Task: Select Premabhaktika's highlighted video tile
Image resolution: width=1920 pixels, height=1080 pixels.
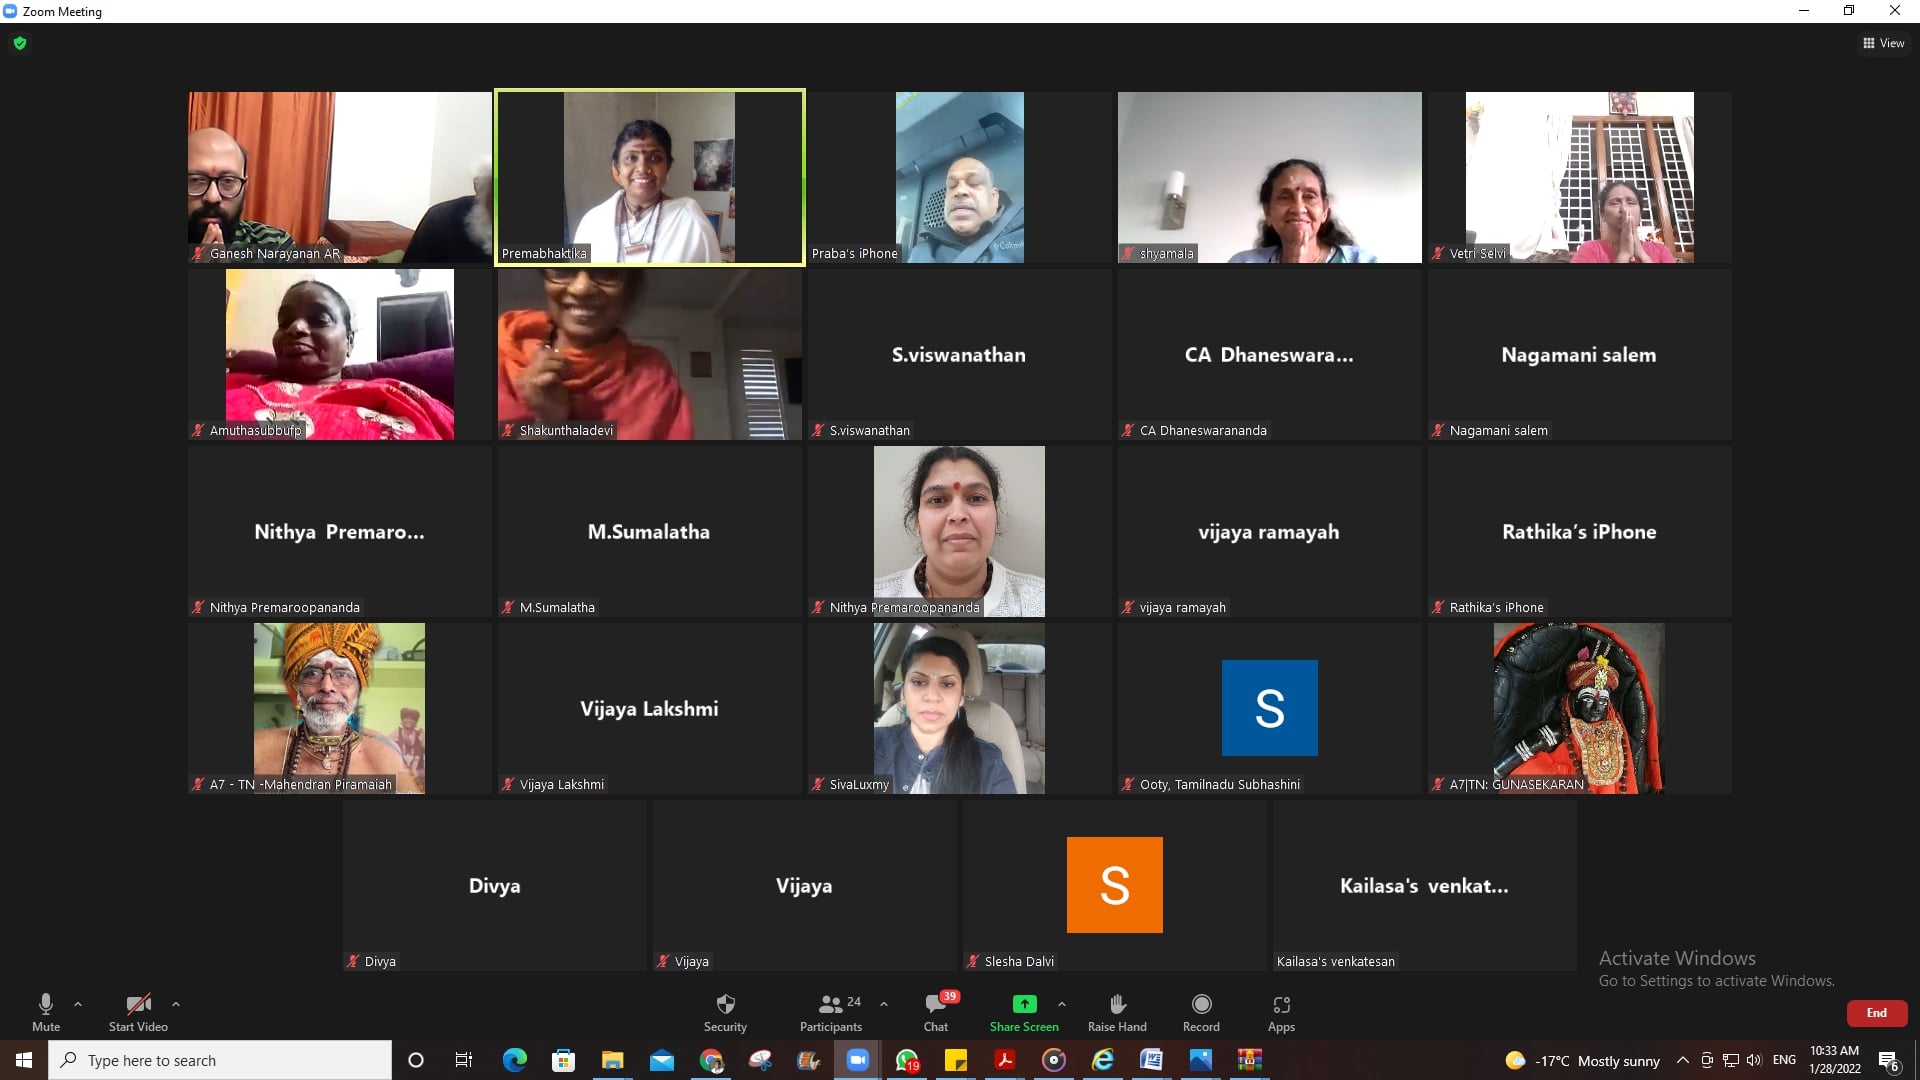Action: coord(649,177)
